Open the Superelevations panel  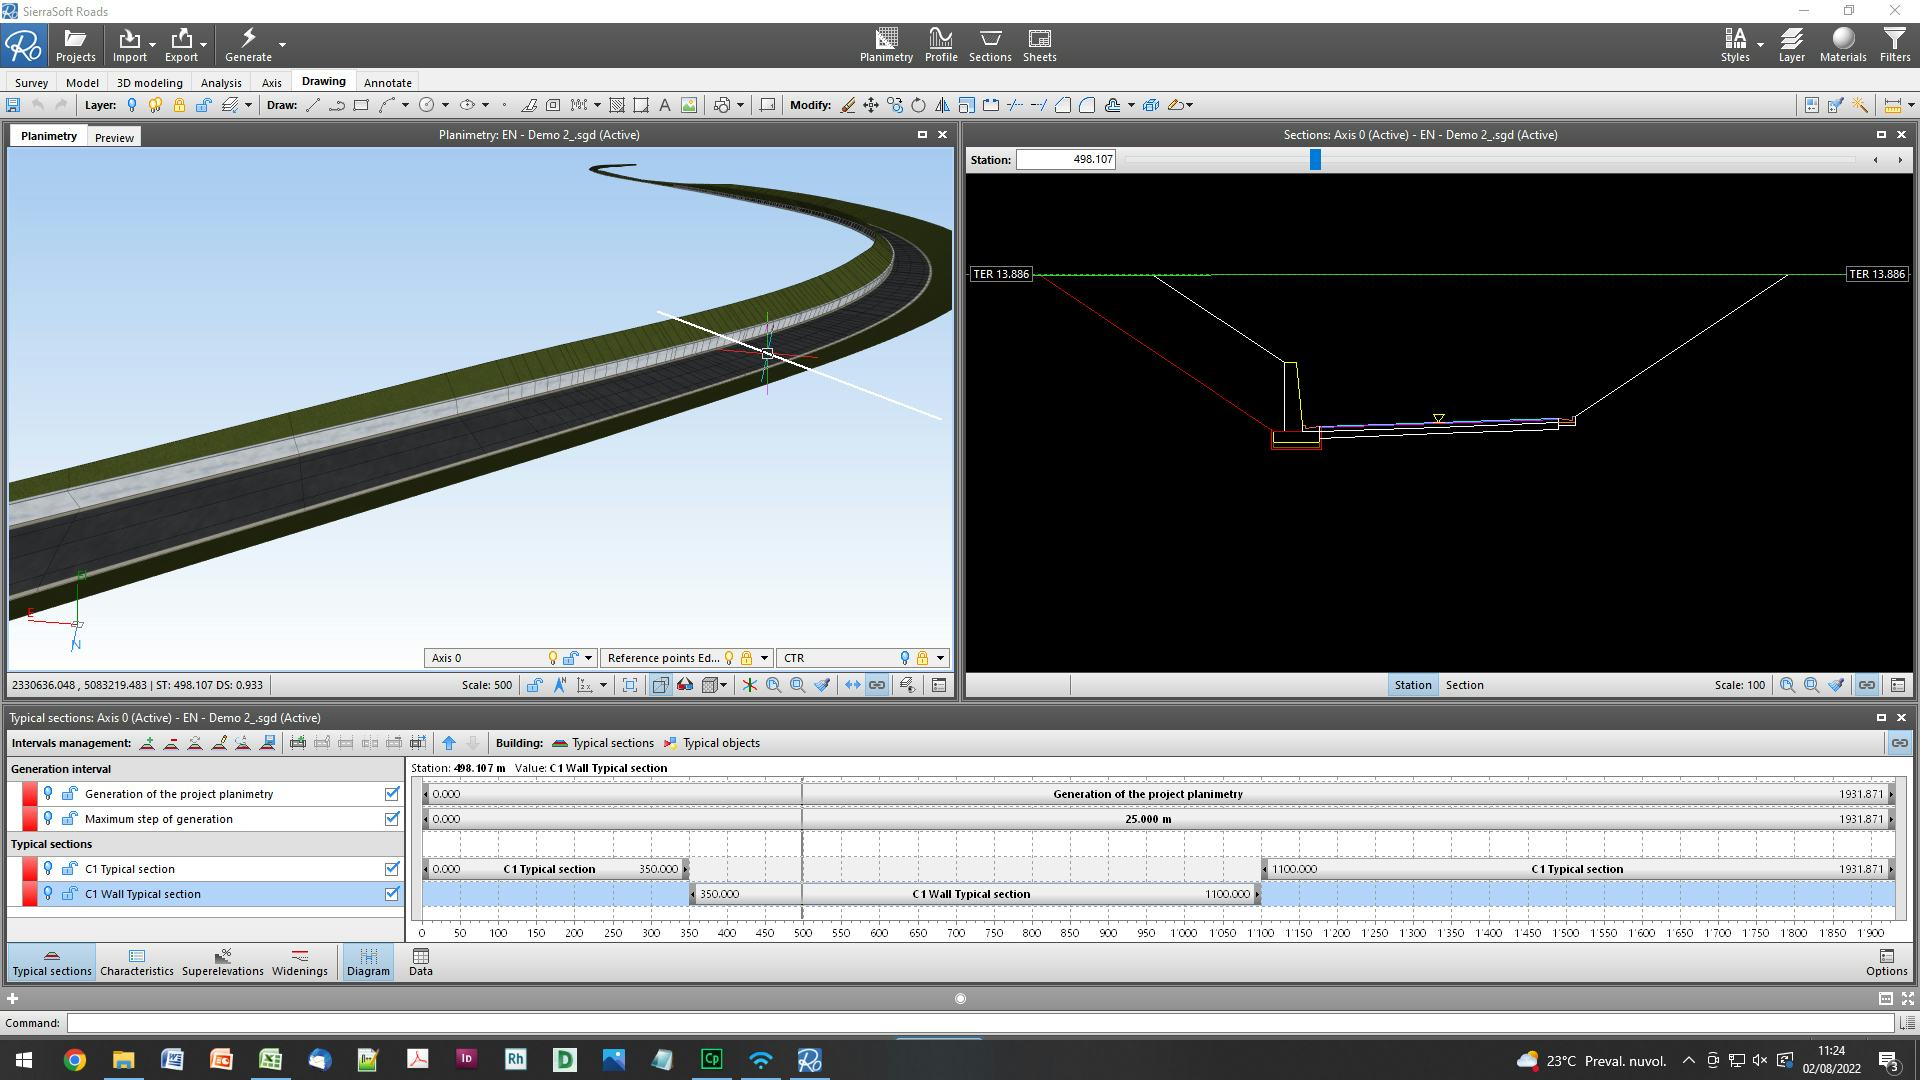pos(222,962)
